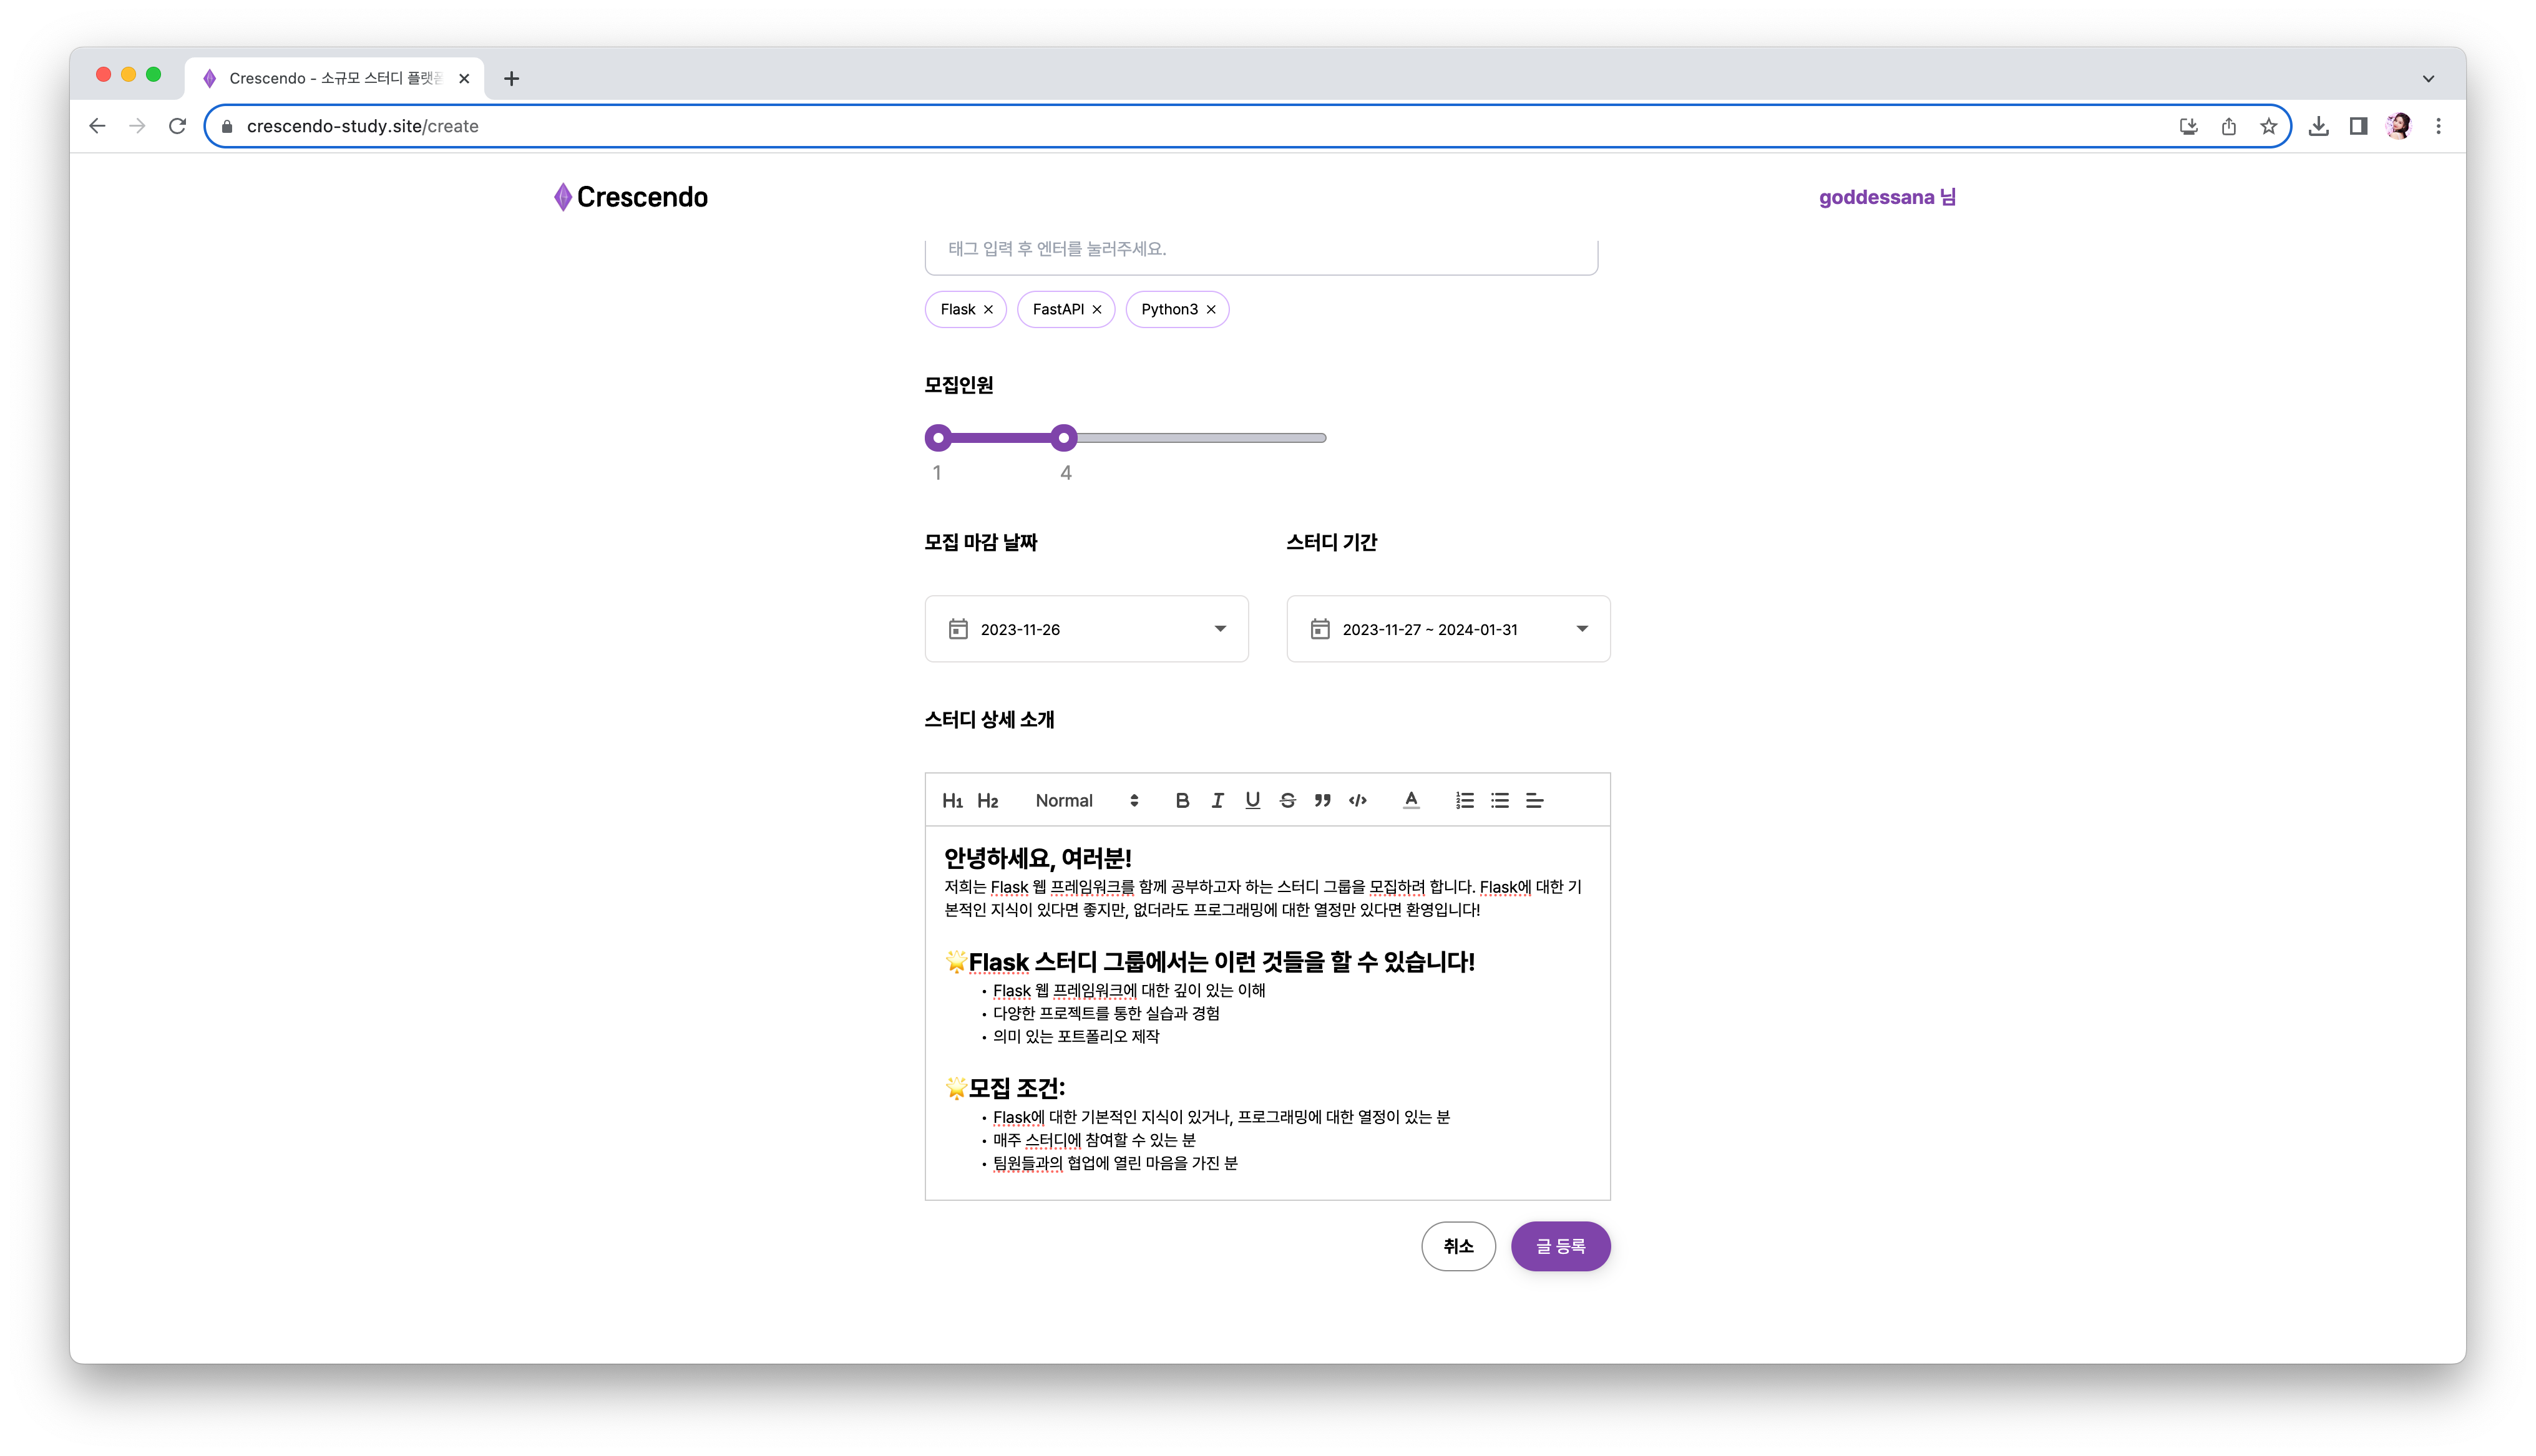Toggle underline formatting button
Image resolution: width=2536 pixels, height=1456 pixels.
pos(1252,800)
